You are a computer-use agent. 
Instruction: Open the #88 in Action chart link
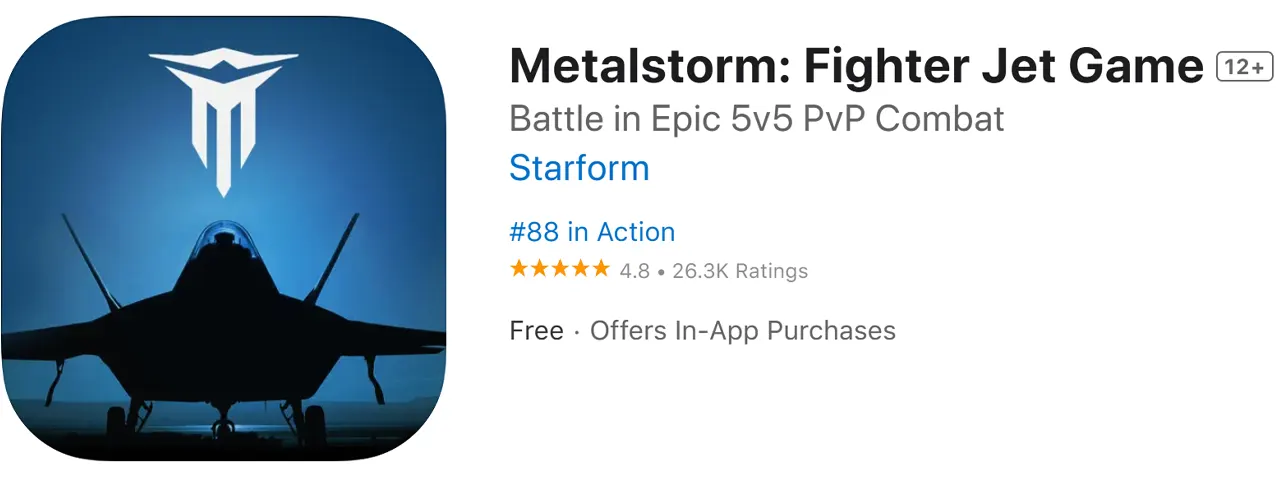point(592,232)
